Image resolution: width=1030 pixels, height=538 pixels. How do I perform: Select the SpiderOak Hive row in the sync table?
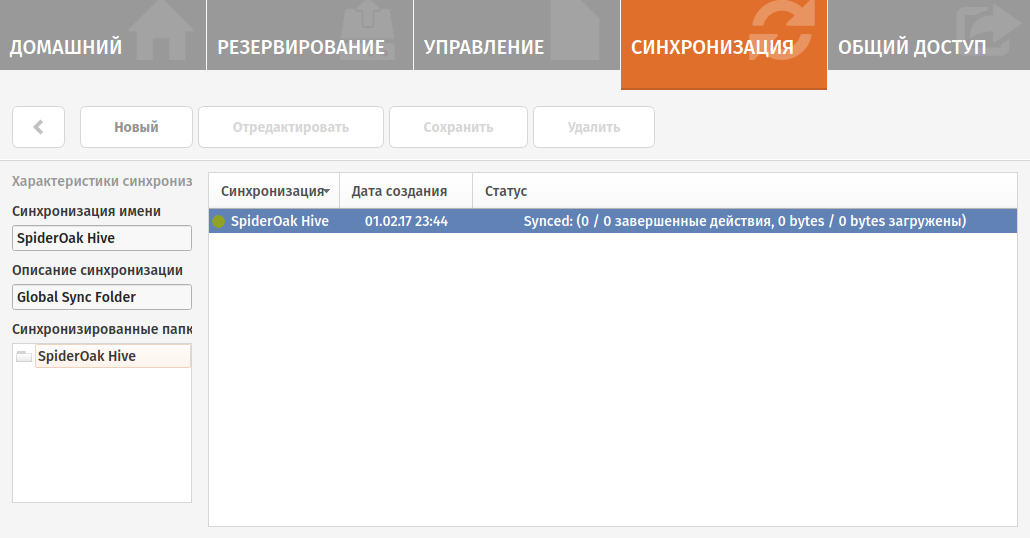point(613,221)
